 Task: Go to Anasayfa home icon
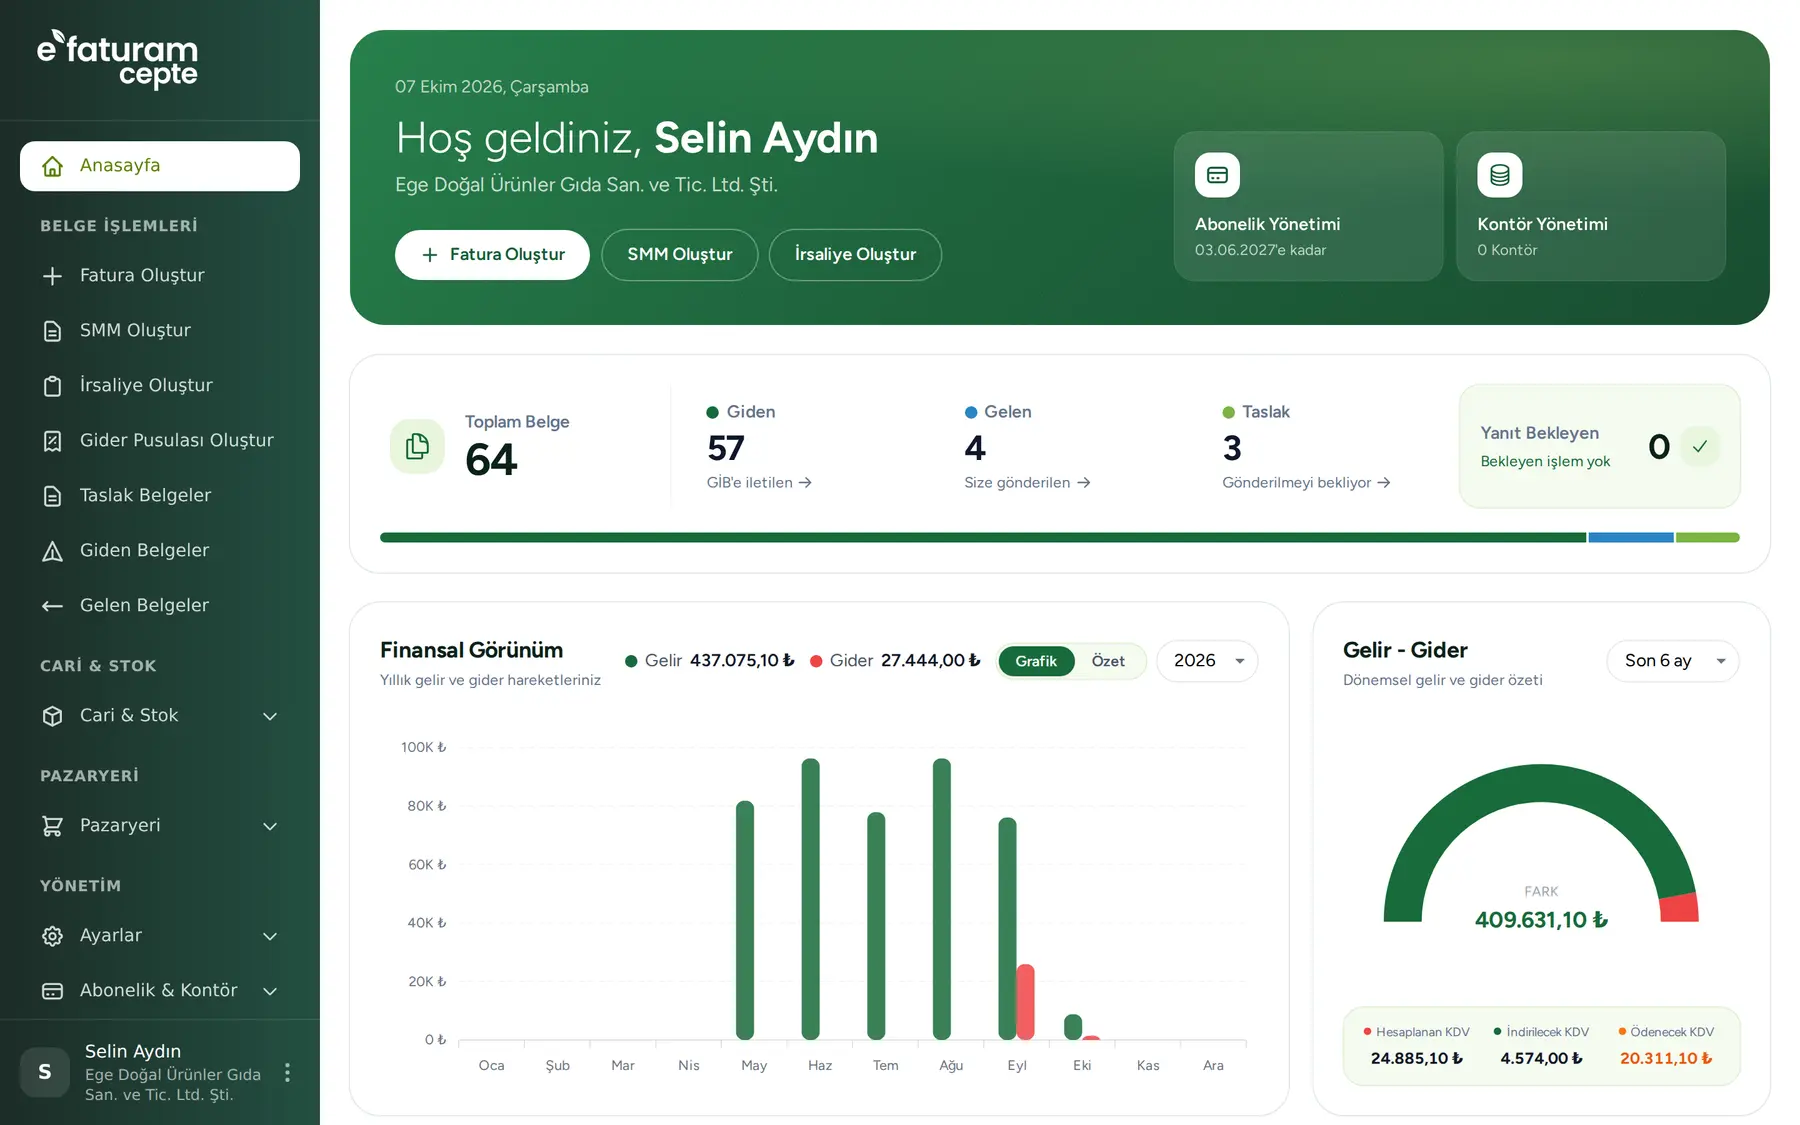click(53, 166)
